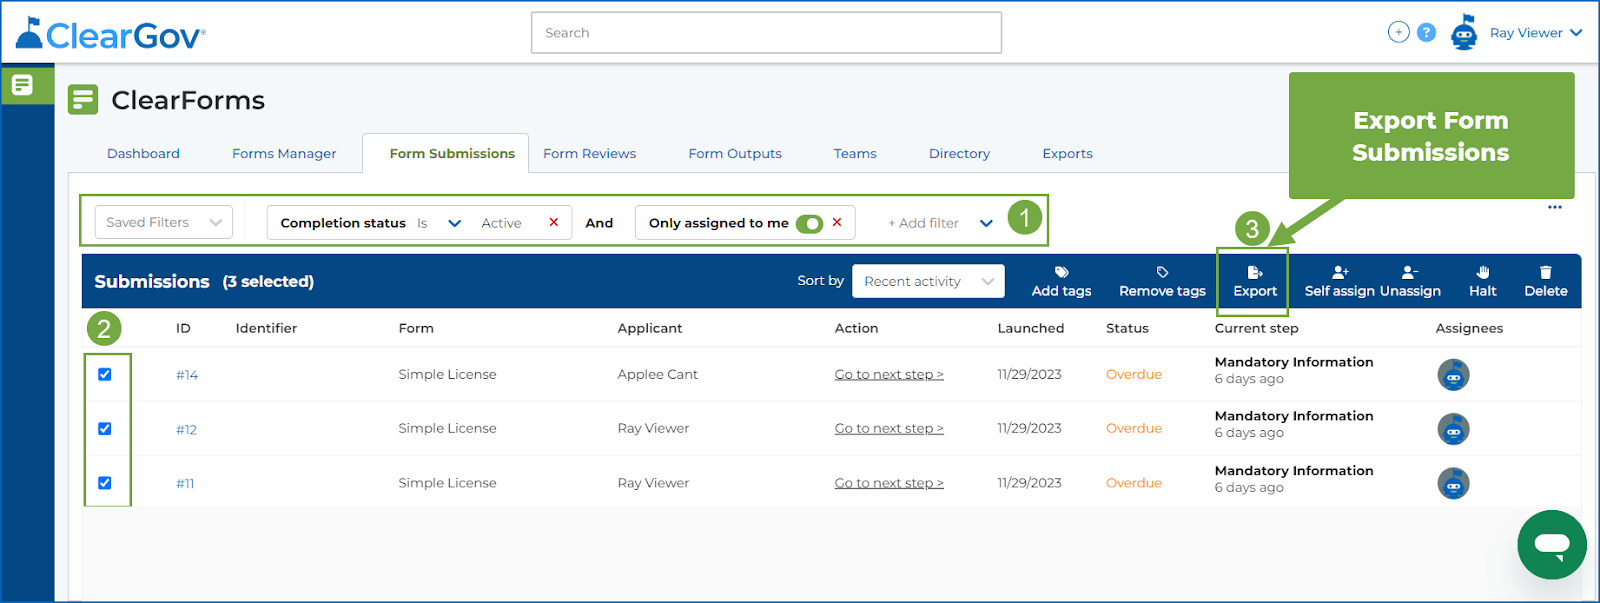Screen dimensions: 1600x603
Task: Click Go to next step for #14
Action: click(x=889, y=375)
